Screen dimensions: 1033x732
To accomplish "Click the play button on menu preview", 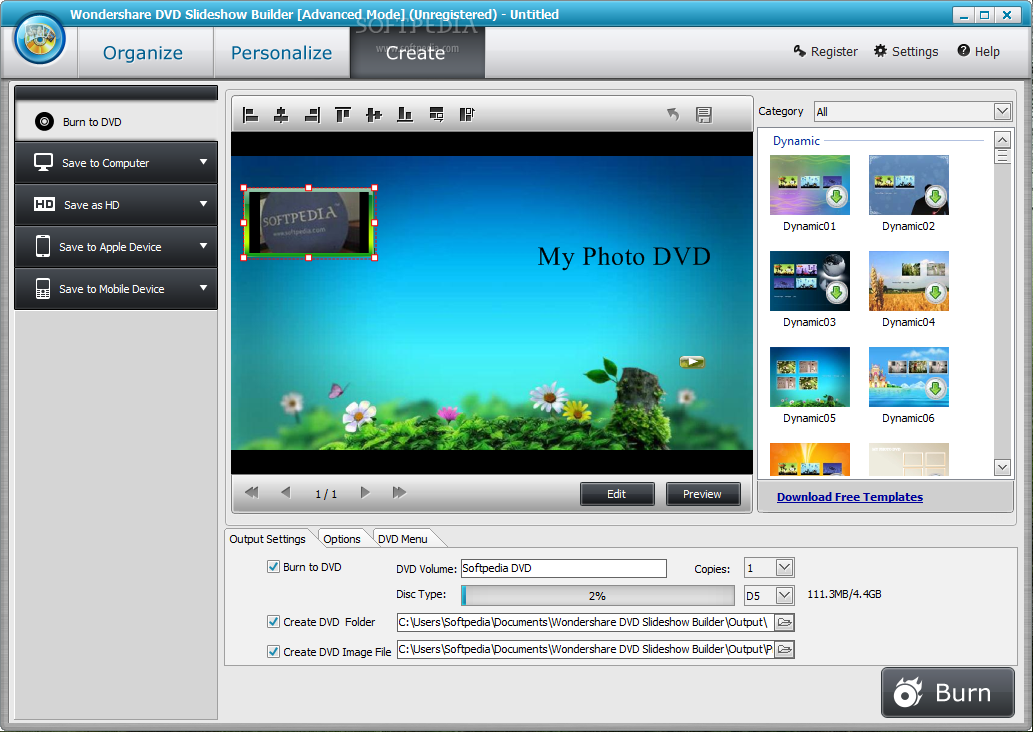I will (x=692, y=362).
